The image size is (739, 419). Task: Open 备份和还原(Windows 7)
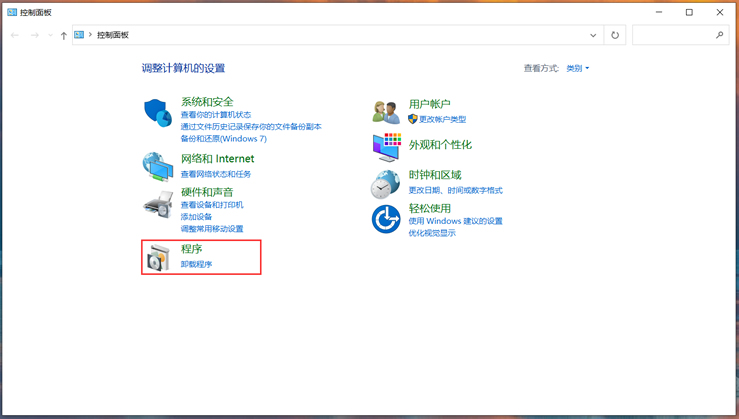[x=224, y=139]
